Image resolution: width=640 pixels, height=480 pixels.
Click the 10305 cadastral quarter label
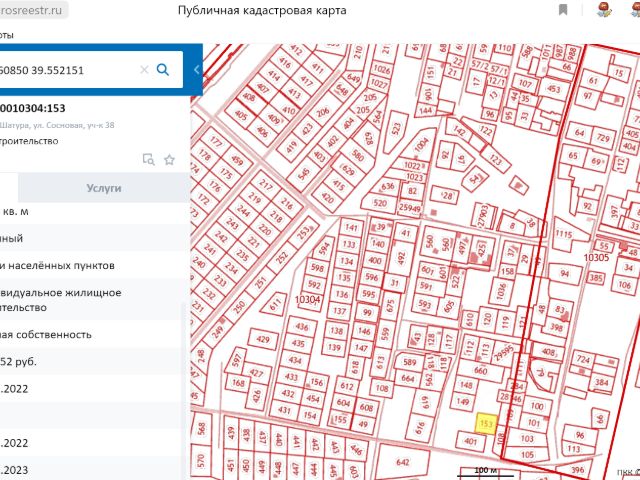[596, 257]
